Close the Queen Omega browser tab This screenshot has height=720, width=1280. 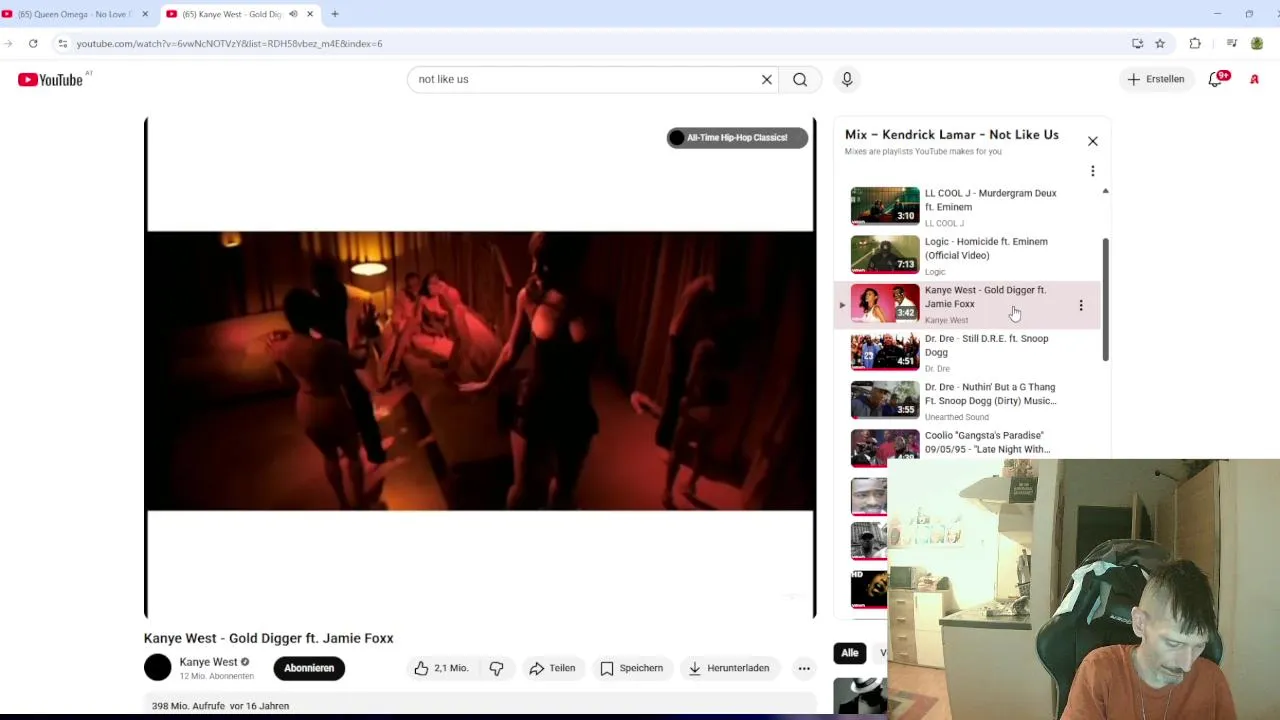pos(145,14)
